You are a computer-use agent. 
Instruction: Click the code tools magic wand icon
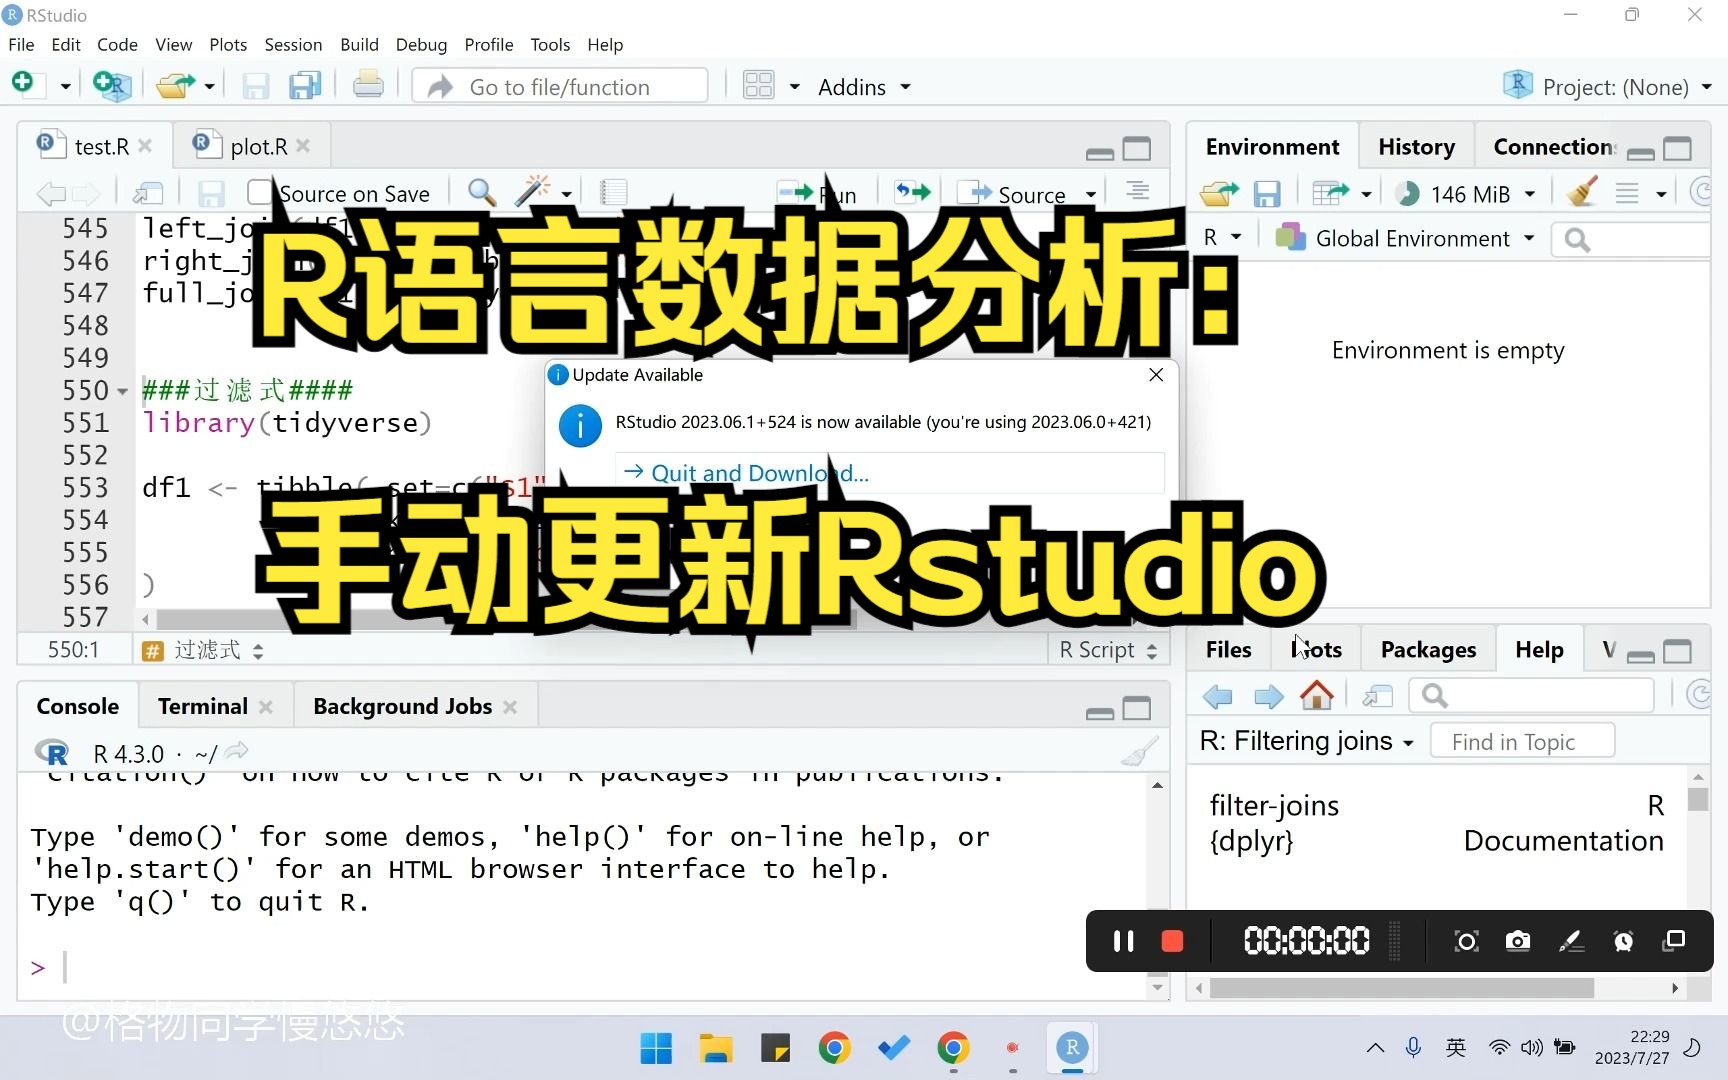(532, 192)
